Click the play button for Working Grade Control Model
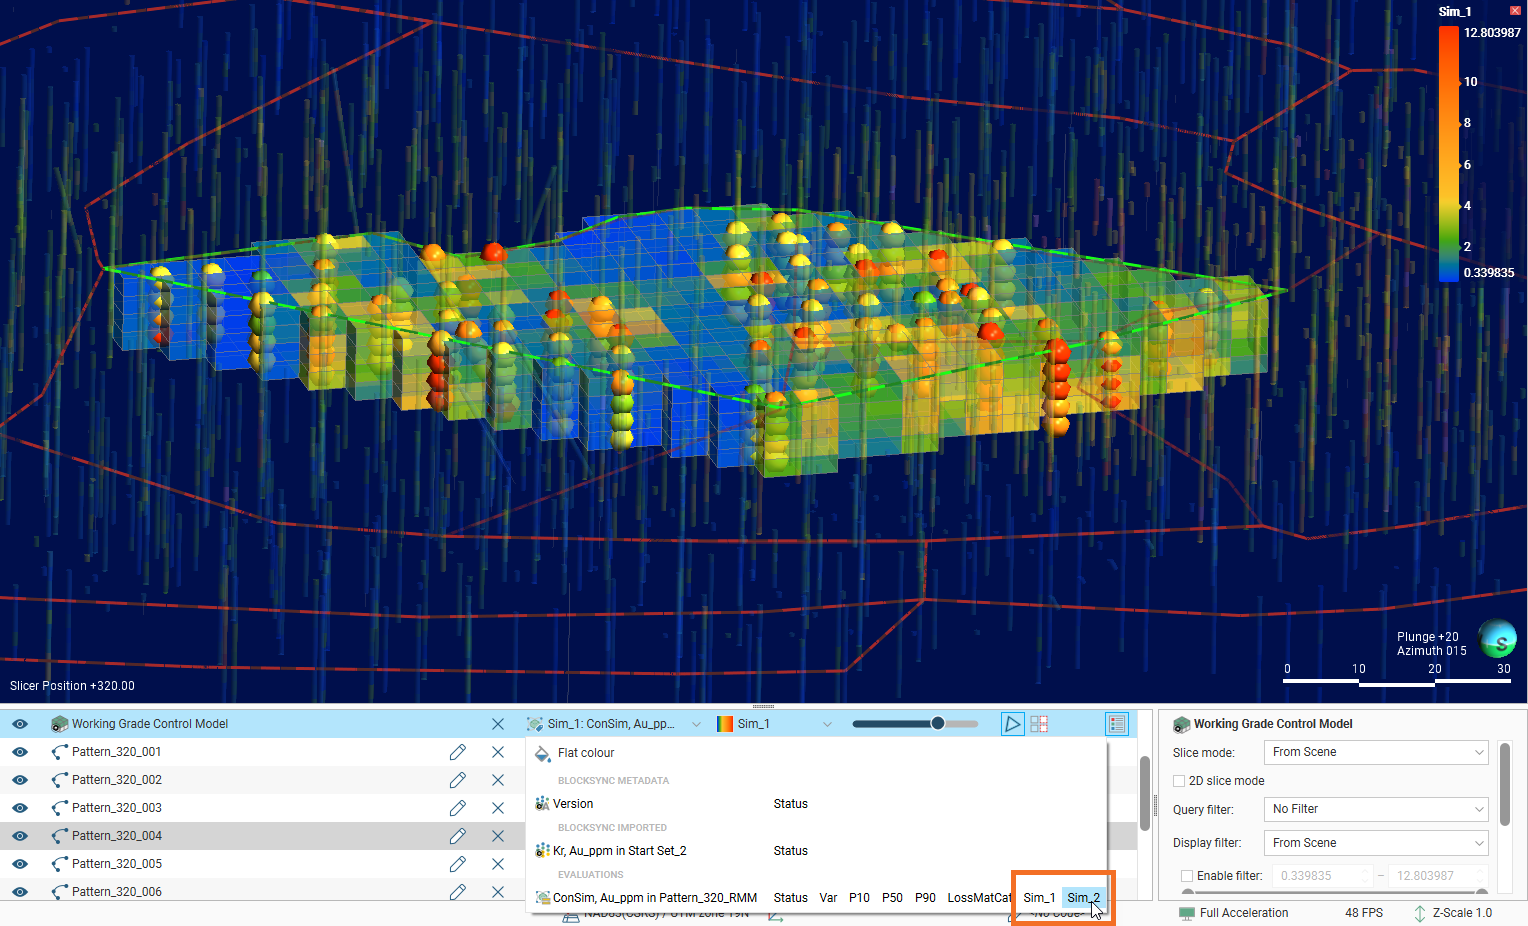 click(1012, 724)
